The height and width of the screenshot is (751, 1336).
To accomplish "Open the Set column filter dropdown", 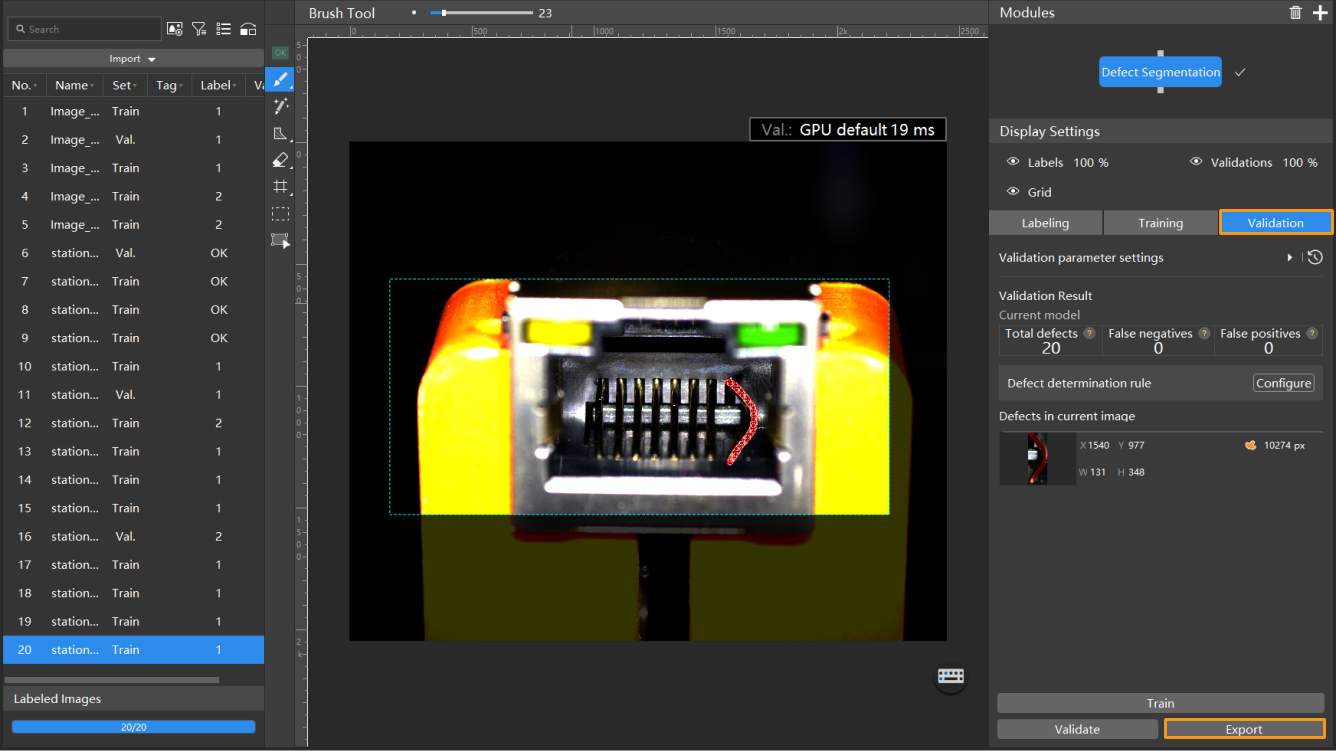I will [135, 86].
